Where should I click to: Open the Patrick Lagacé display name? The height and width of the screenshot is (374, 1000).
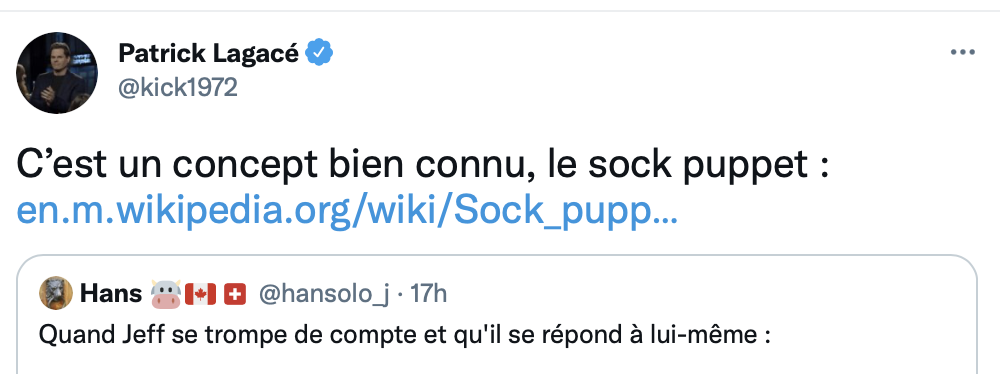pos(209,54)
